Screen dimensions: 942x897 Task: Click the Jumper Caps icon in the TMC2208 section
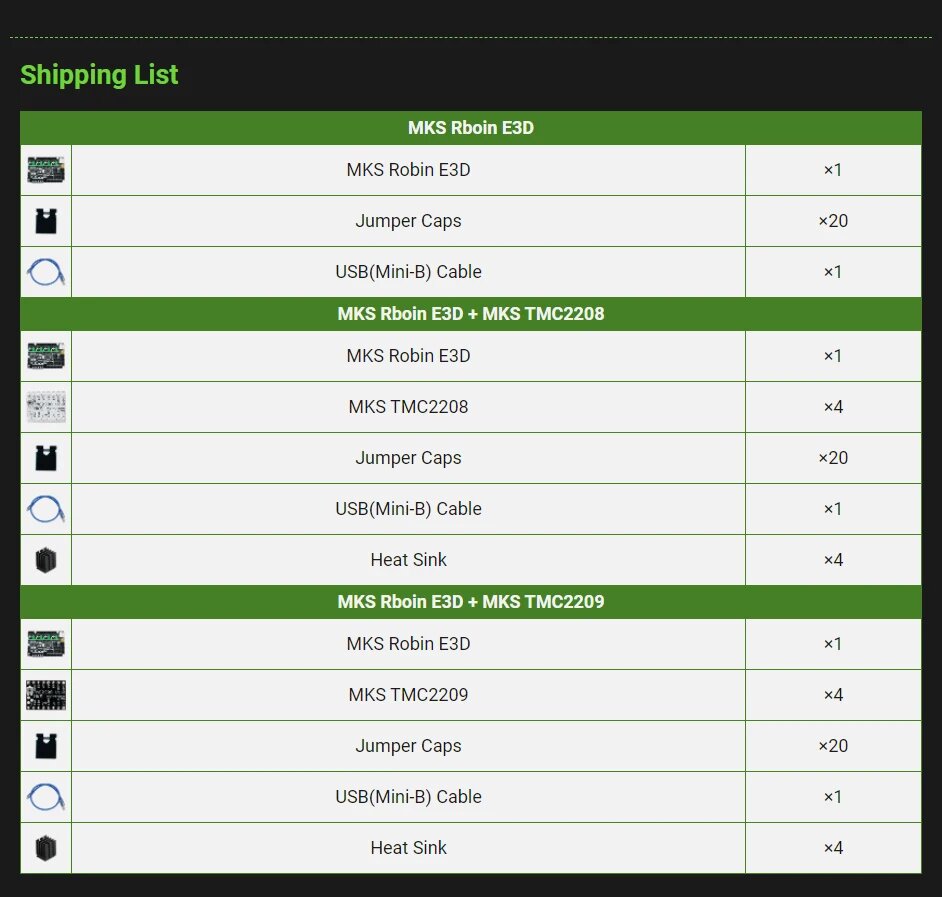(46, 458)
